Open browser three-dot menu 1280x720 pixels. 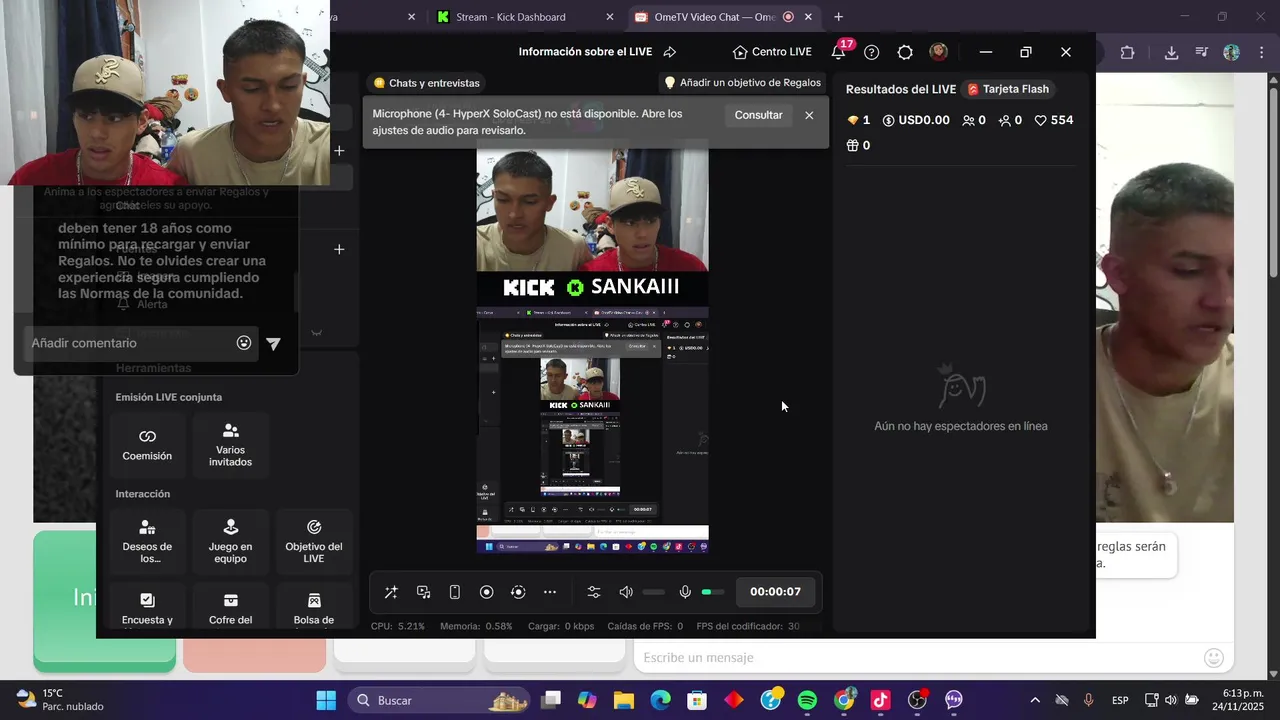click(x=1263, y=53)
